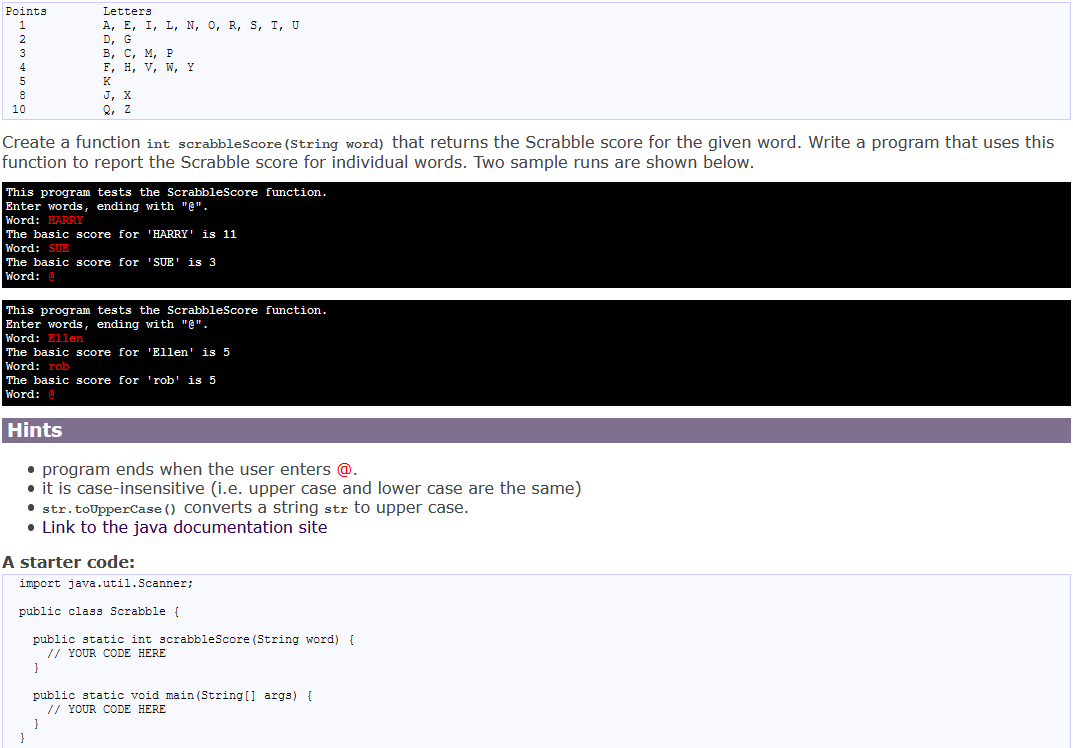
Task: Click 'YOUR CODE HERE' comment under main method
Action: (x=106, y=710)
